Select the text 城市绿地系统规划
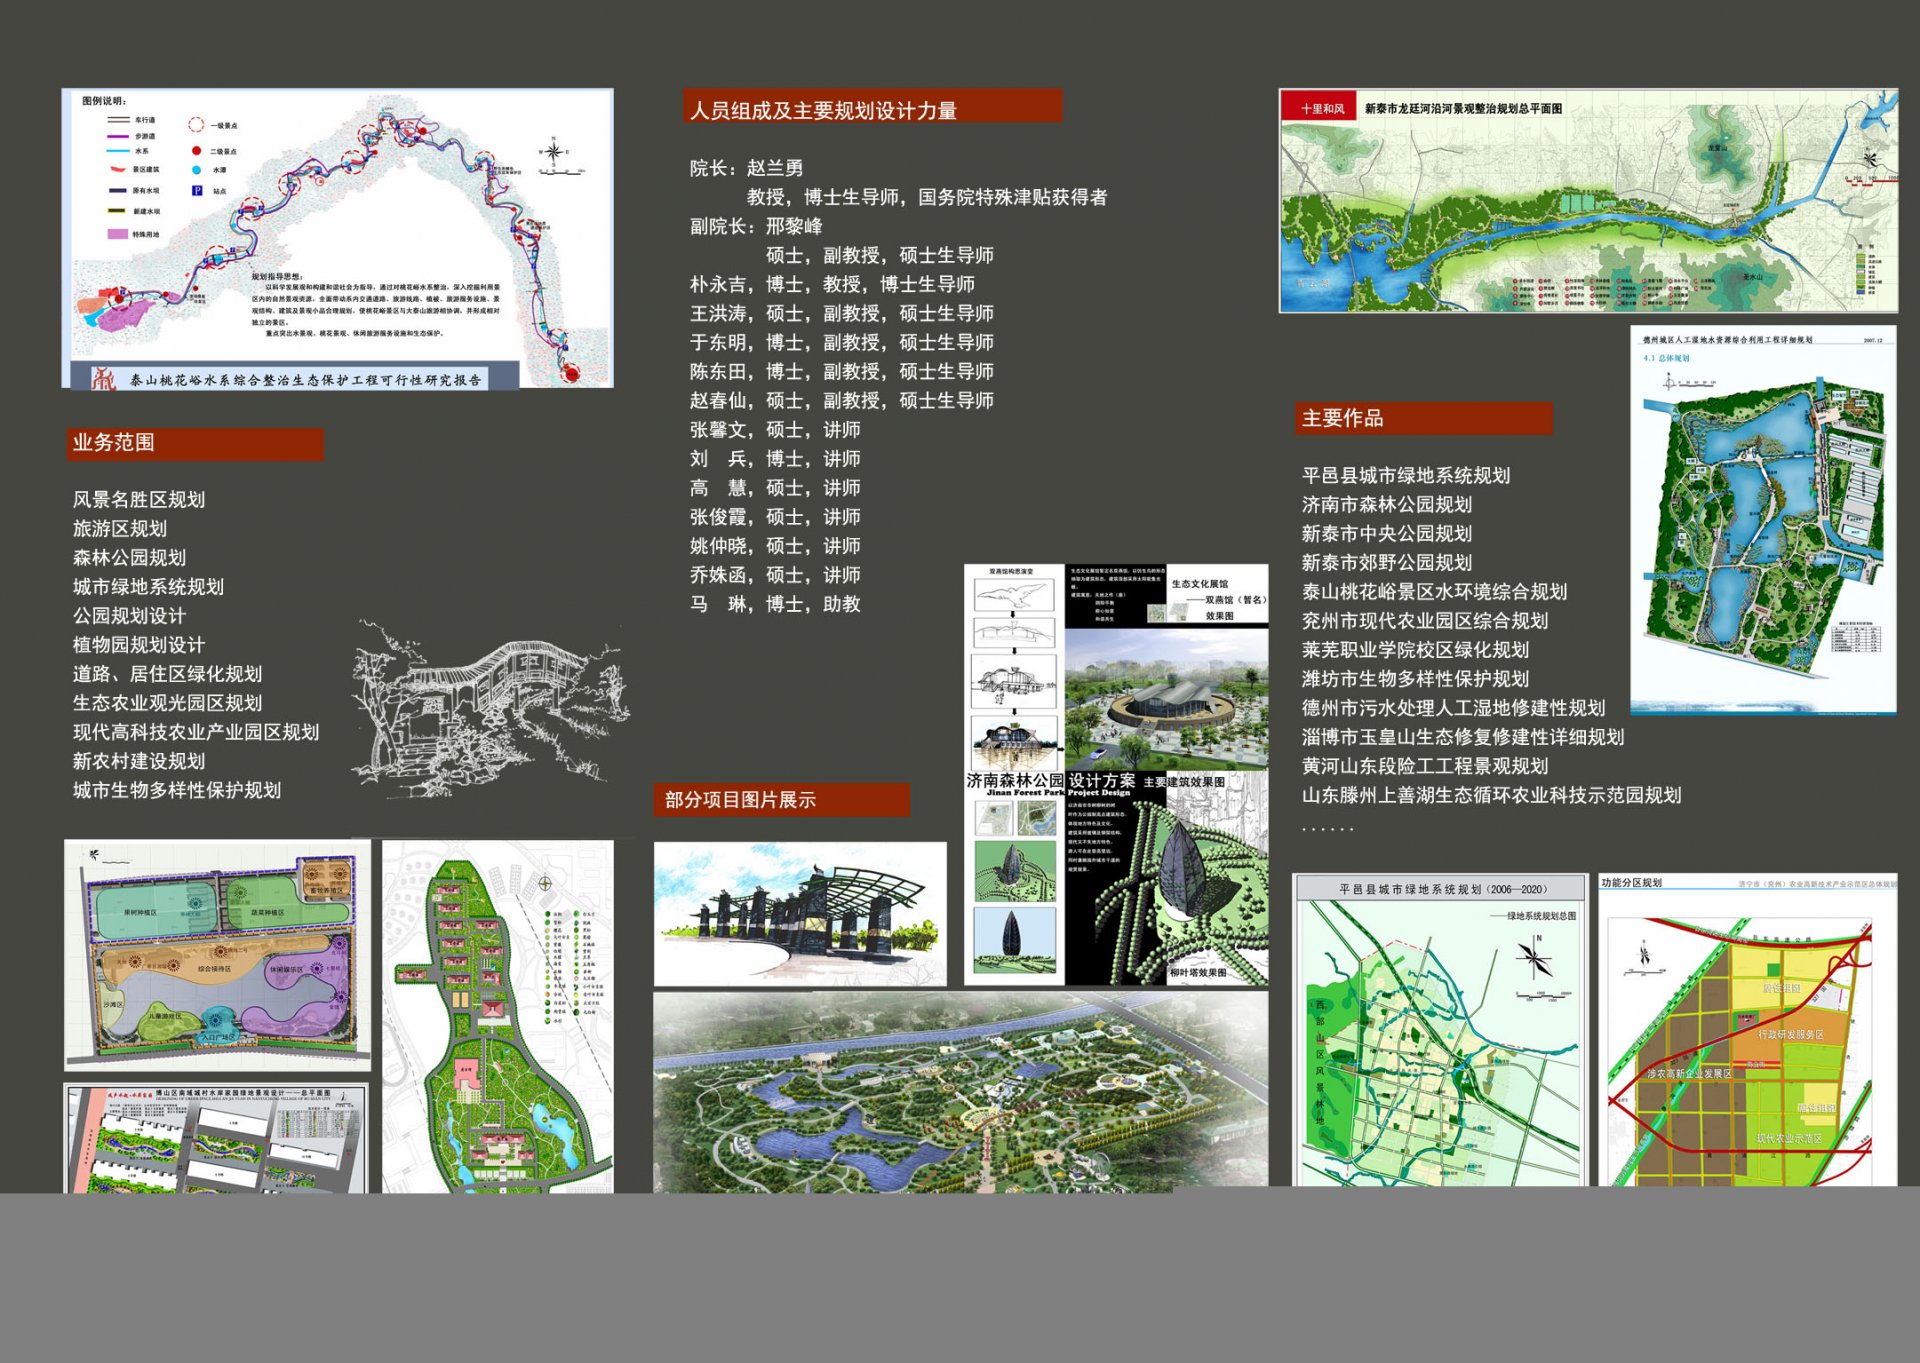 pos(148,586)
